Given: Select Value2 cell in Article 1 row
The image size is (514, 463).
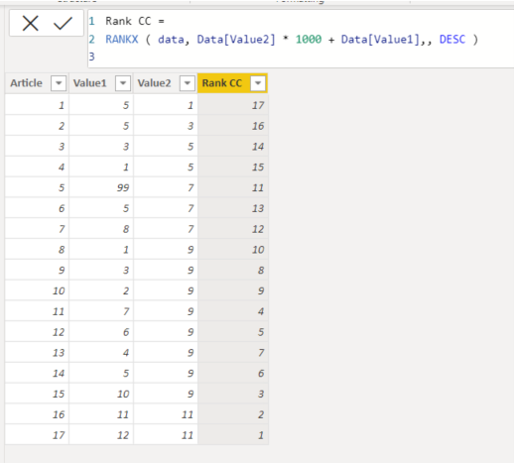Looking at the screenshot, I should 165,105.
